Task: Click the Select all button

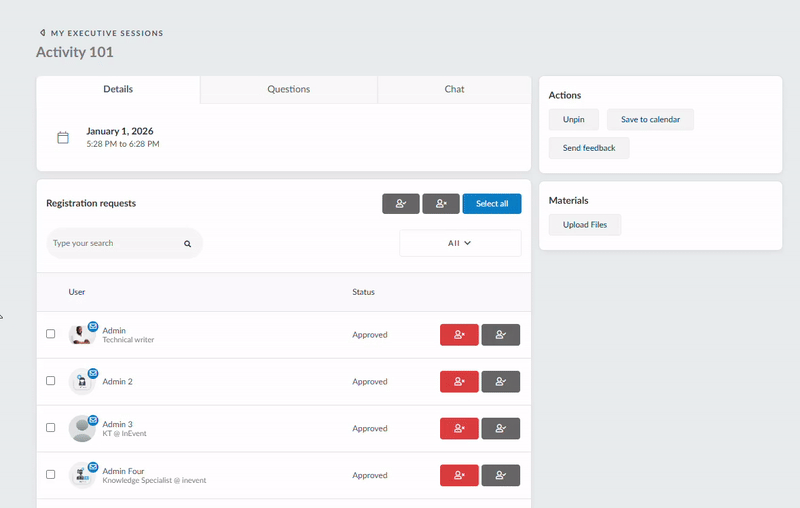Action: pyautogui.click(x=492, y=204)
